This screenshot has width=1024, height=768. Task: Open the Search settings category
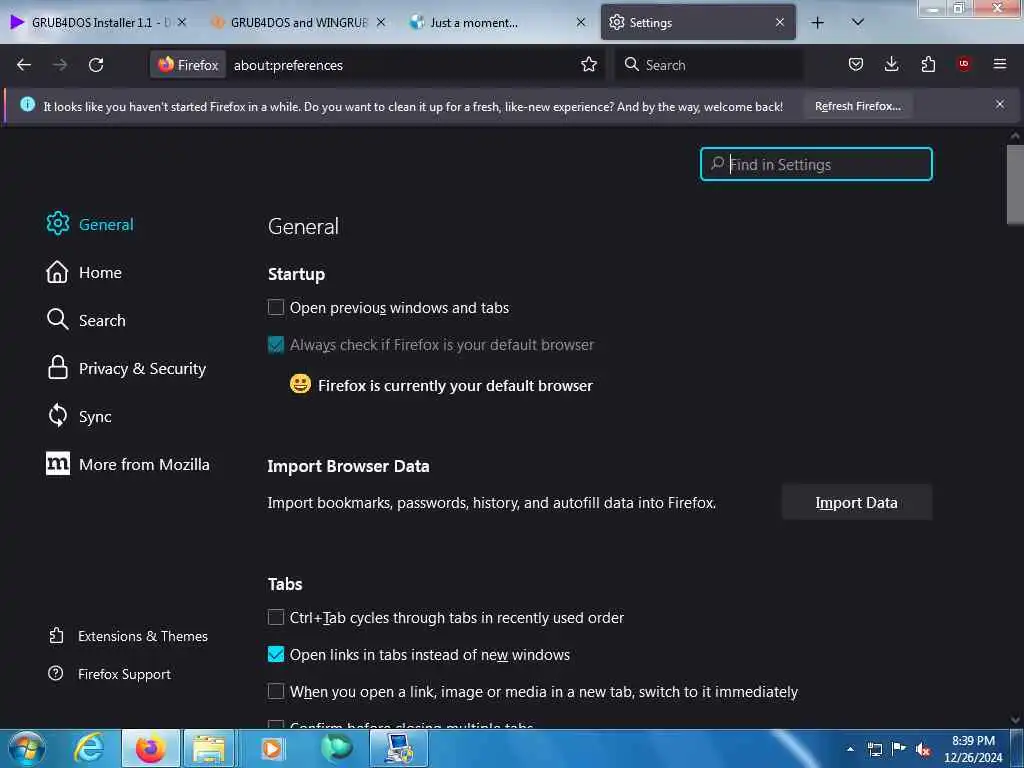[x=86, y=320]
